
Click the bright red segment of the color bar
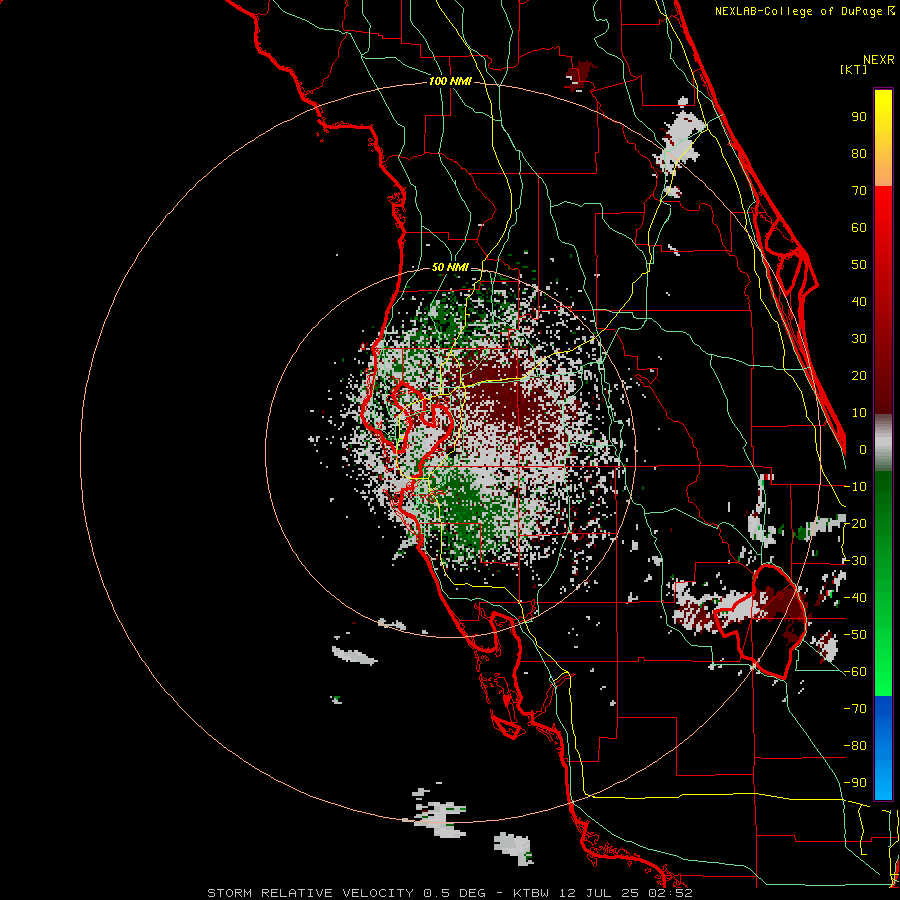(x=883, y=208)
